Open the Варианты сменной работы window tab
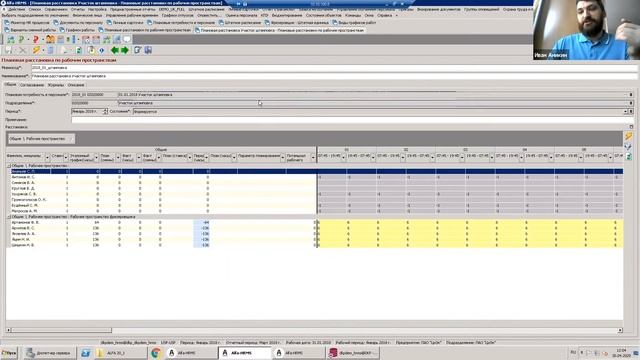The height and width of the screenshot is (360, 640). 30,30
